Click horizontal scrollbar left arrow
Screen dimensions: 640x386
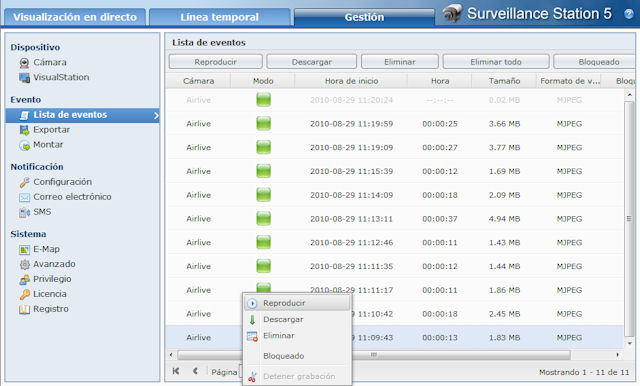tap(171, 355)
